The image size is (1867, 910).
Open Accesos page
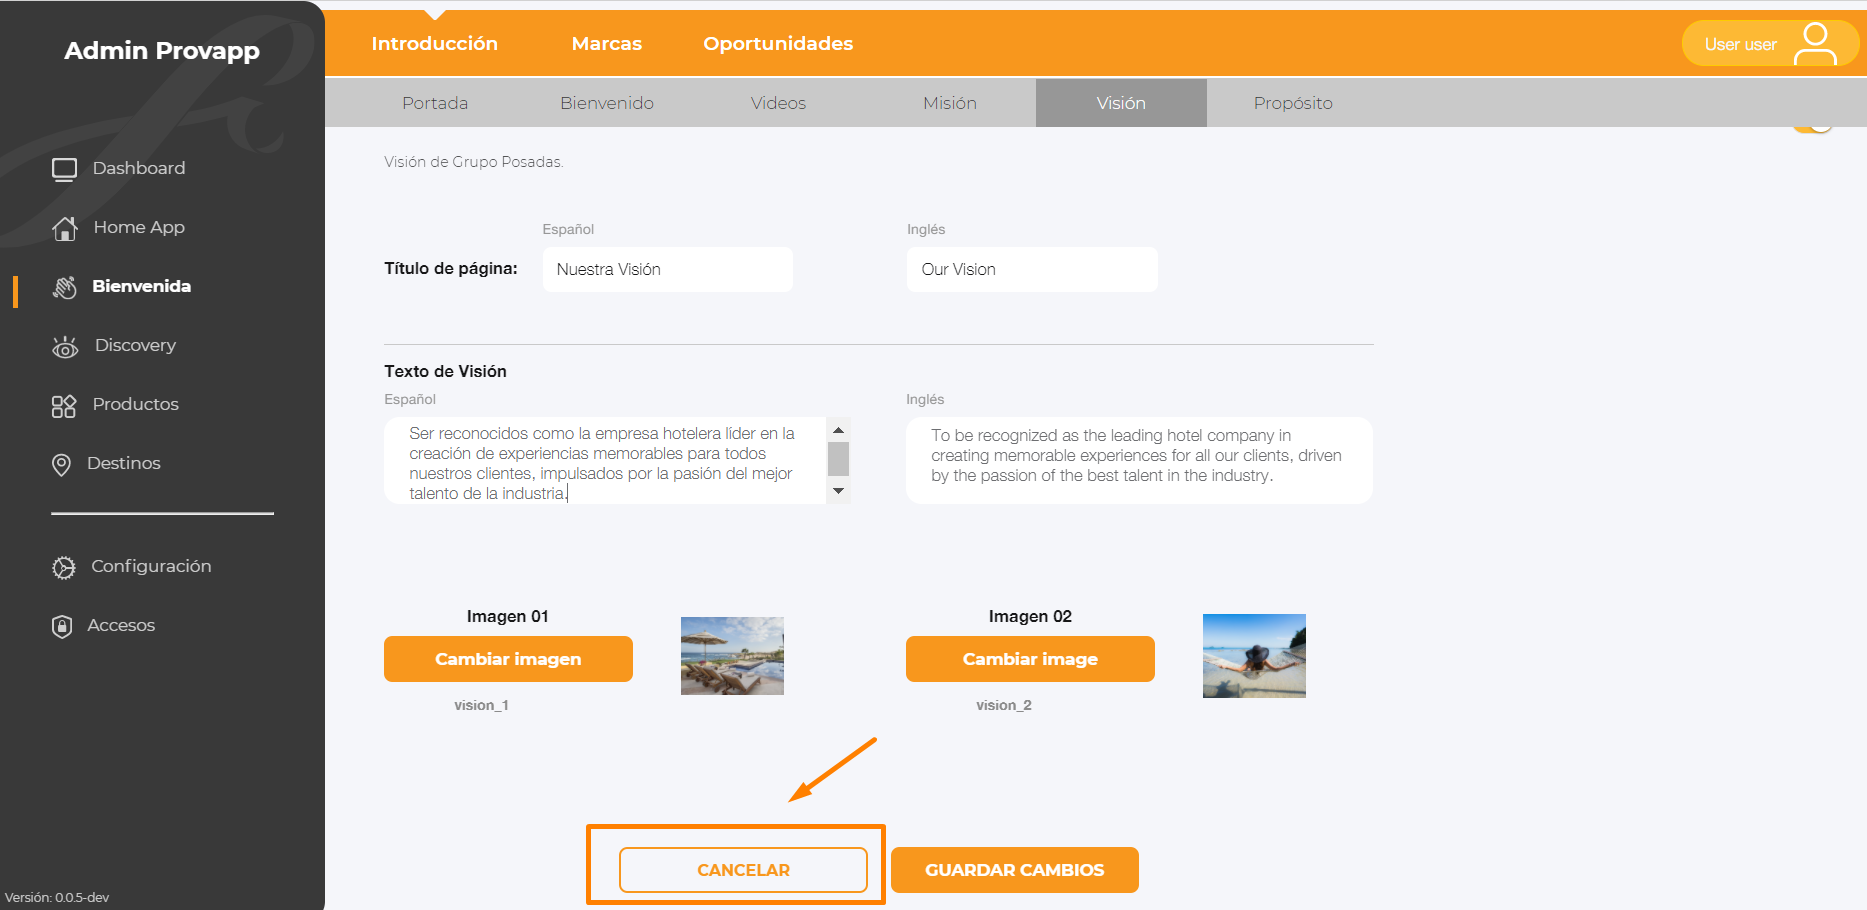click(x=121, y=625)
